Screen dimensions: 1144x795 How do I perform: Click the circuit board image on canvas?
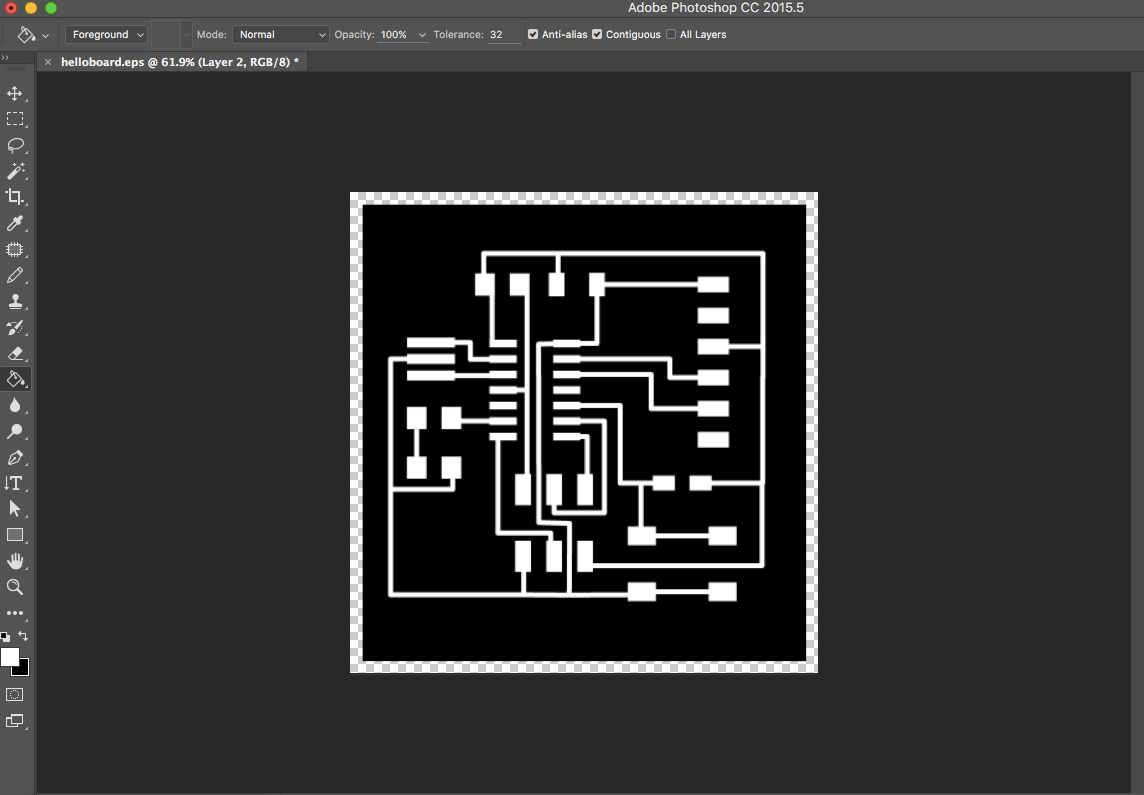click(x=584, y=433)
